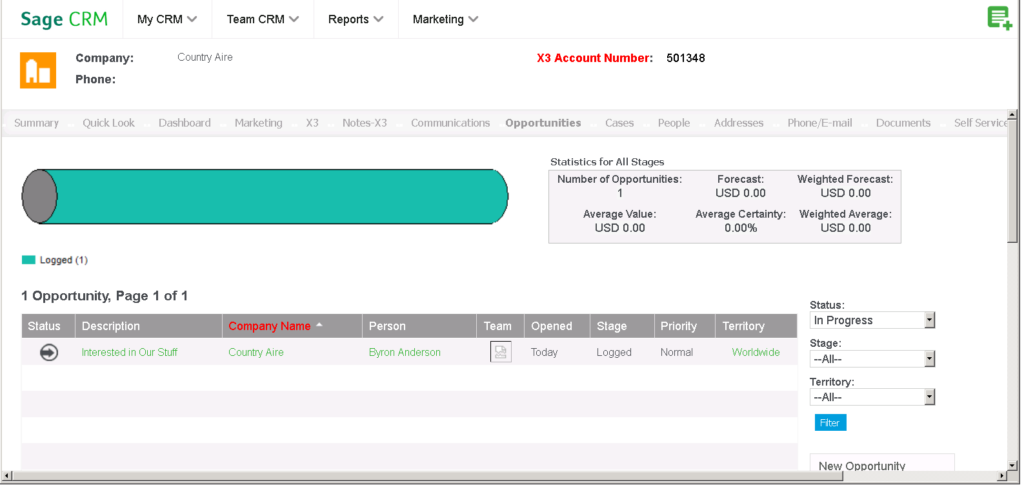This screenshot has width=1024, height=487.
Task: Click the Worldwide territory link
Action: point(756,353)
